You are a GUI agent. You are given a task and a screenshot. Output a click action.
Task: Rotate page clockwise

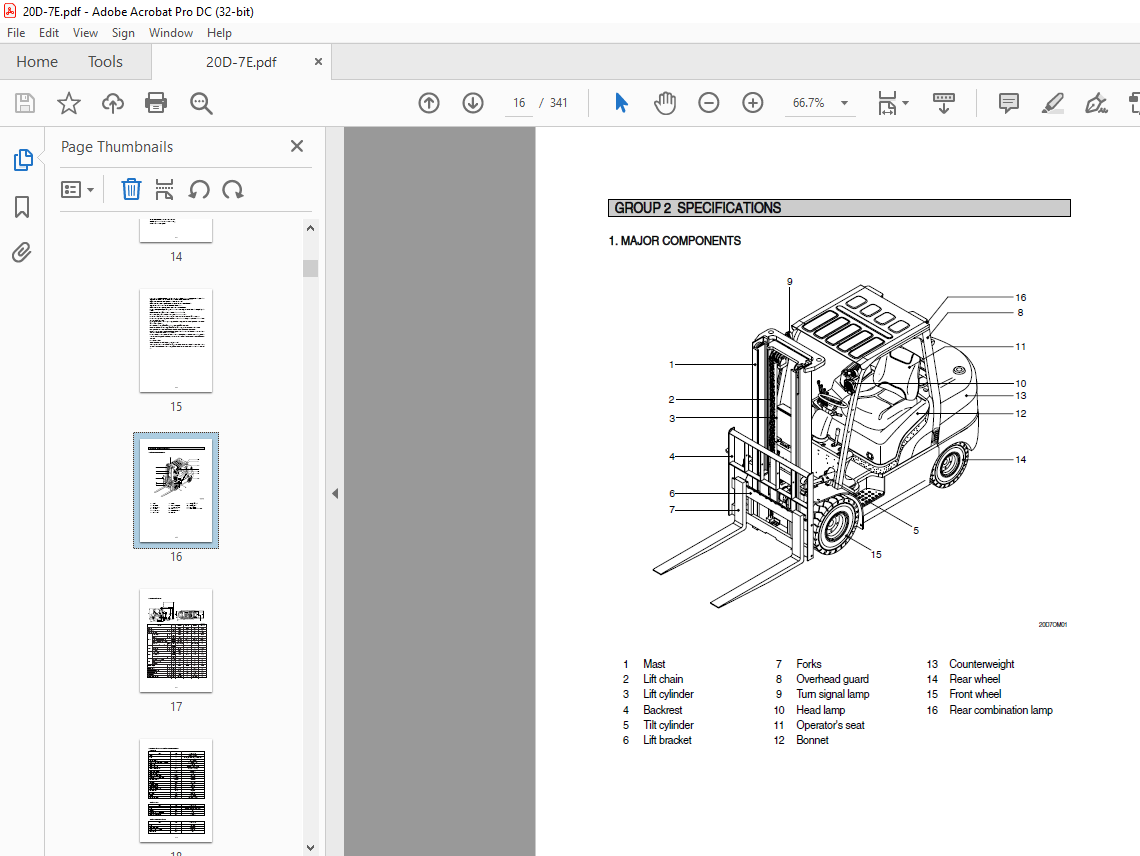233,190
